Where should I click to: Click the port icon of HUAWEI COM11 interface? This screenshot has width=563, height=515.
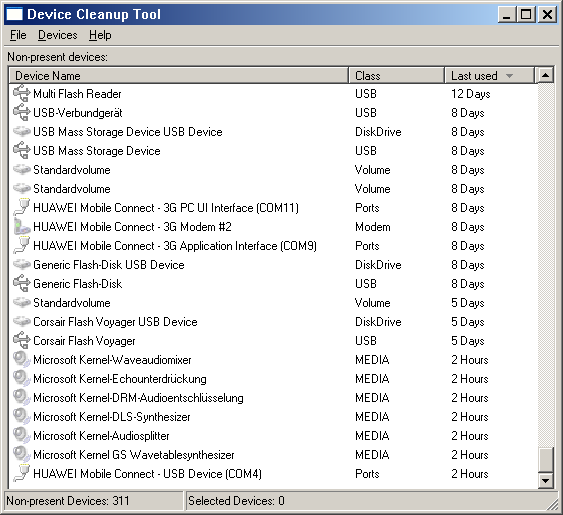coord(22,208)
